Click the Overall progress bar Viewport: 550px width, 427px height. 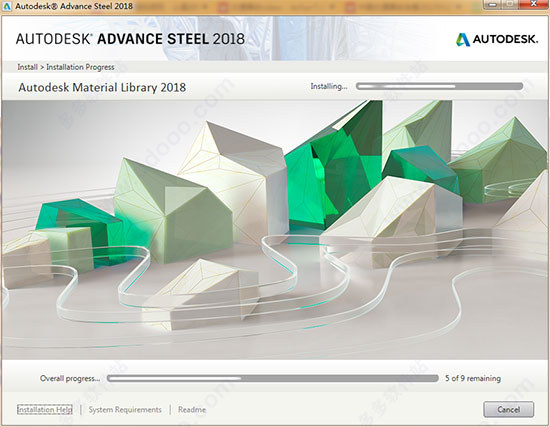tap(273, 378)
